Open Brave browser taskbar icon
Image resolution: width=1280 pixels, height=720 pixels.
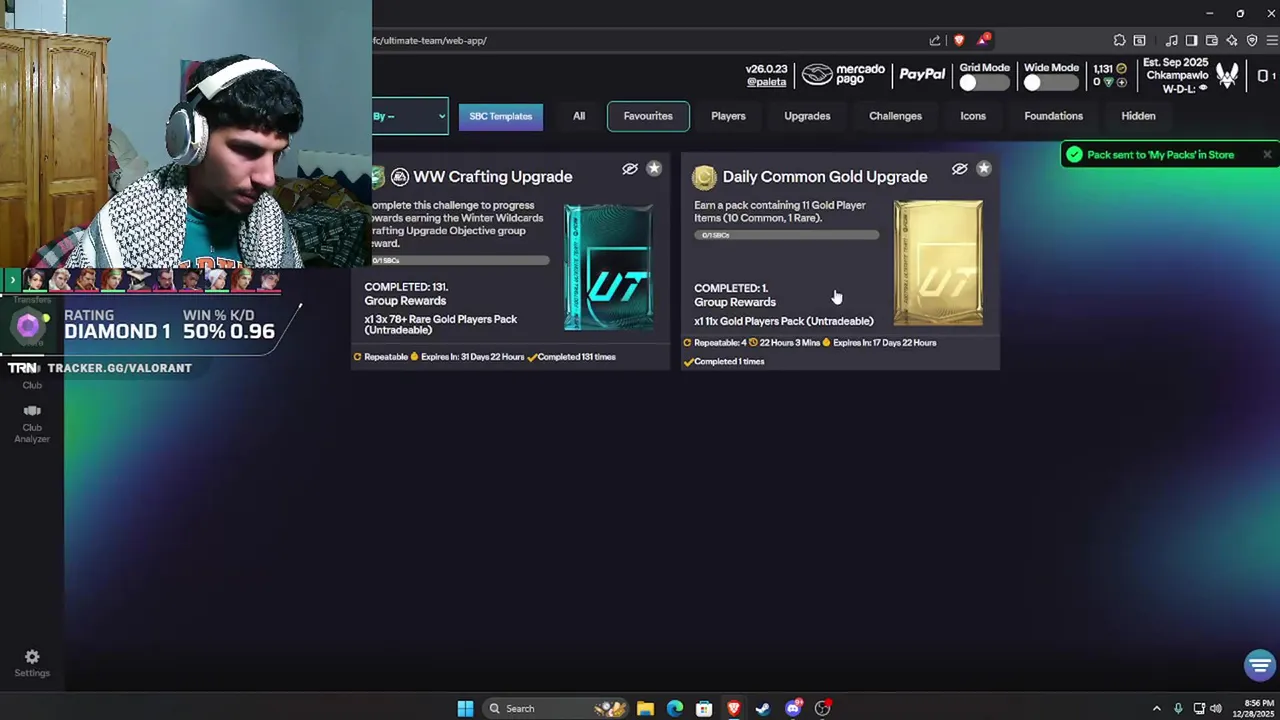click(x=734, y=708)
